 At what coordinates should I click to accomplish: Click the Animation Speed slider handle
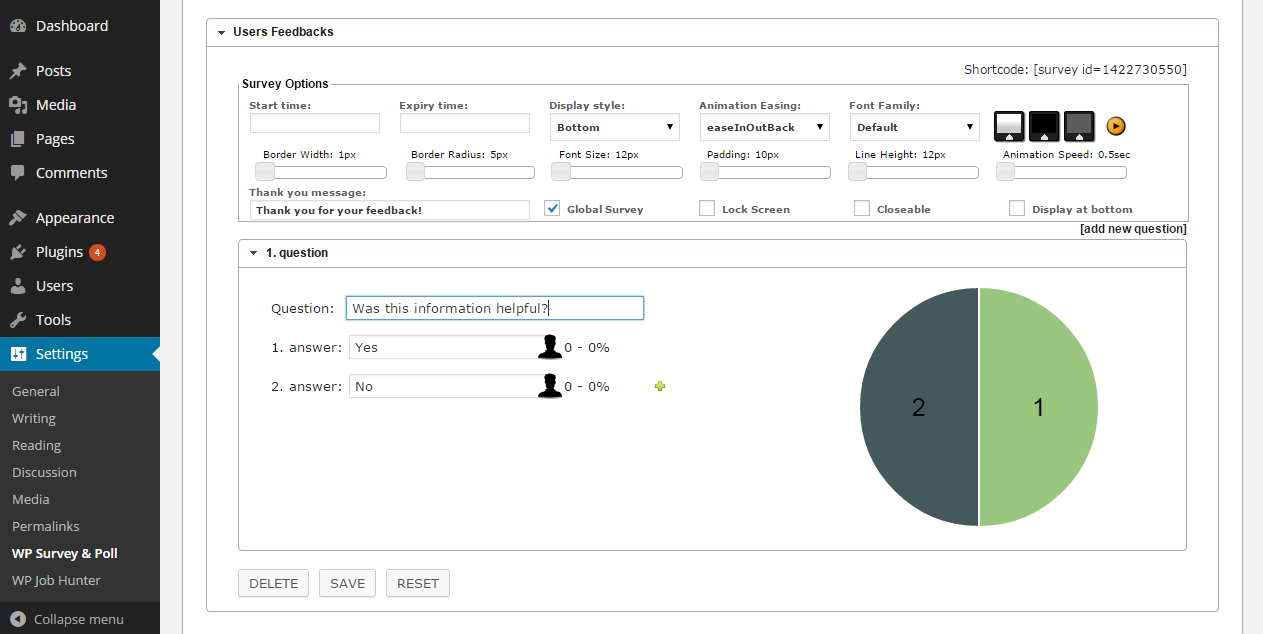(1005, 172)
